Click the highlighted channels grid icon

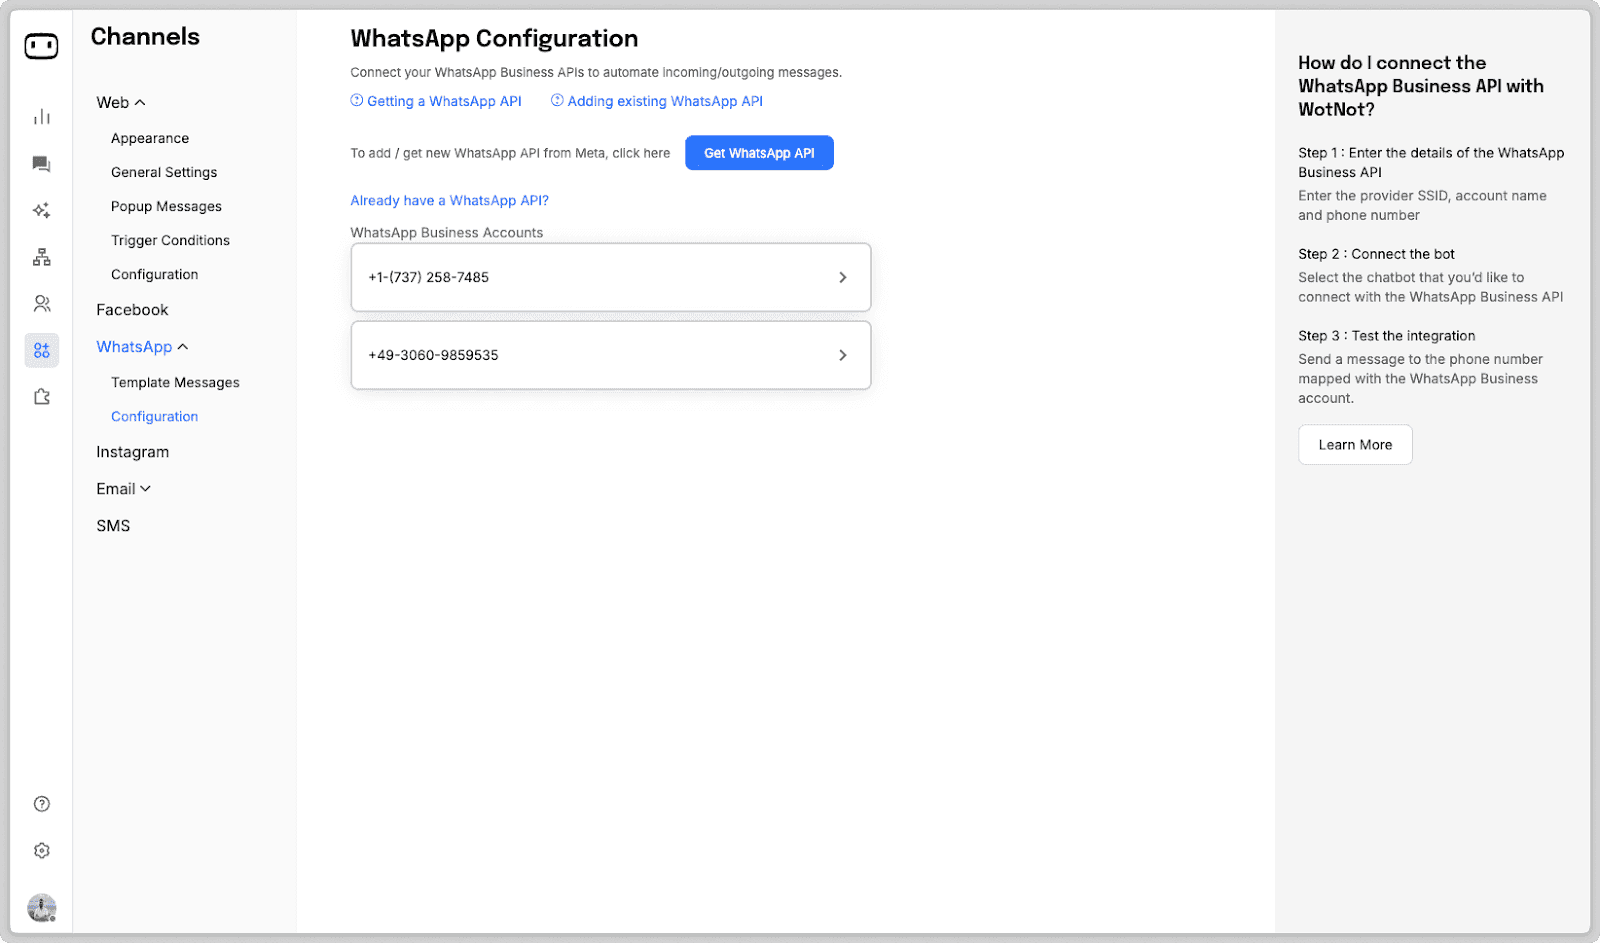(x=41, y=350)
